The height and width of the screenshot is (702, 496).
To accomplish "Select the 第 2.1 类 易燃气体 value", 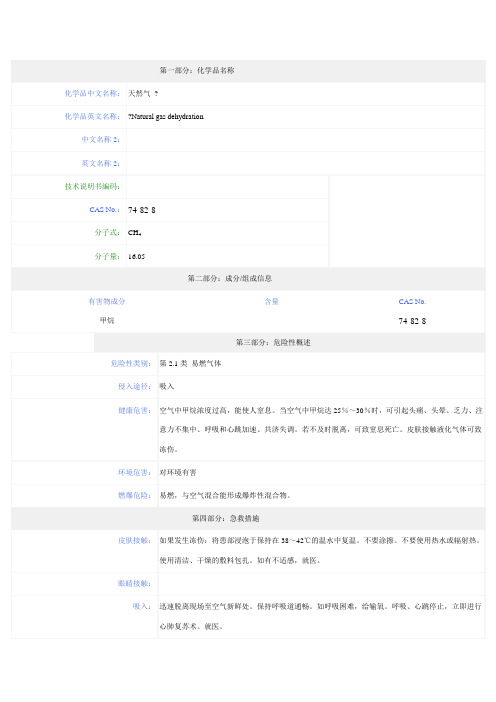I will pos(190,363).
